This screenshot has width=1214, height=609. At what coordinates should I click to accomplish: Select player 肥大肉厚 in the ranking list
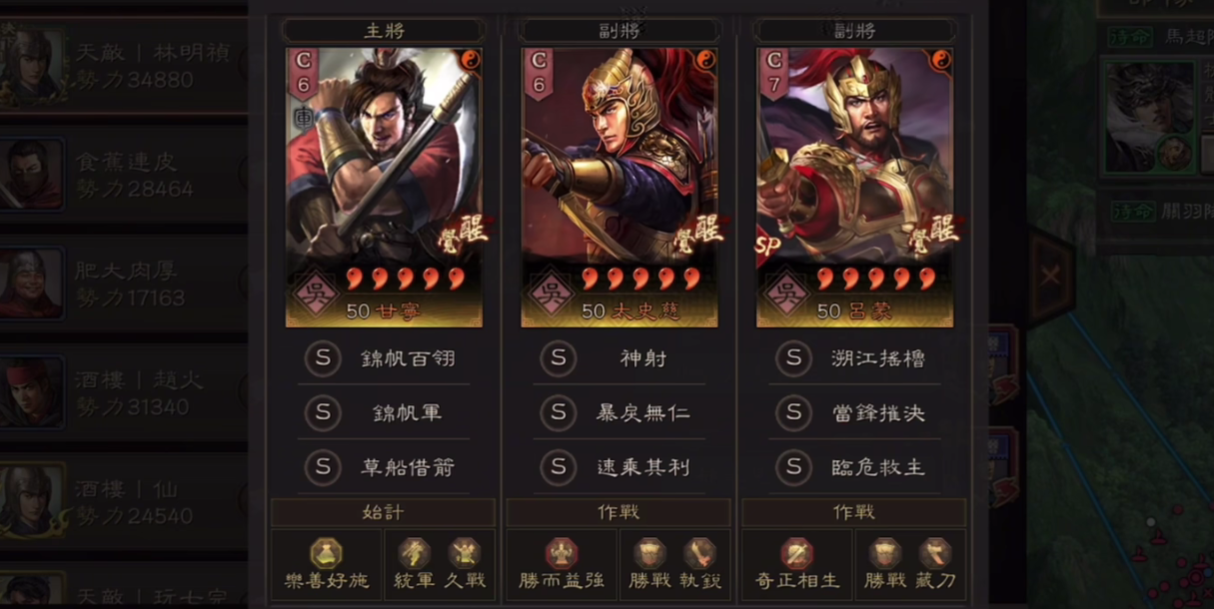(124, 284)
